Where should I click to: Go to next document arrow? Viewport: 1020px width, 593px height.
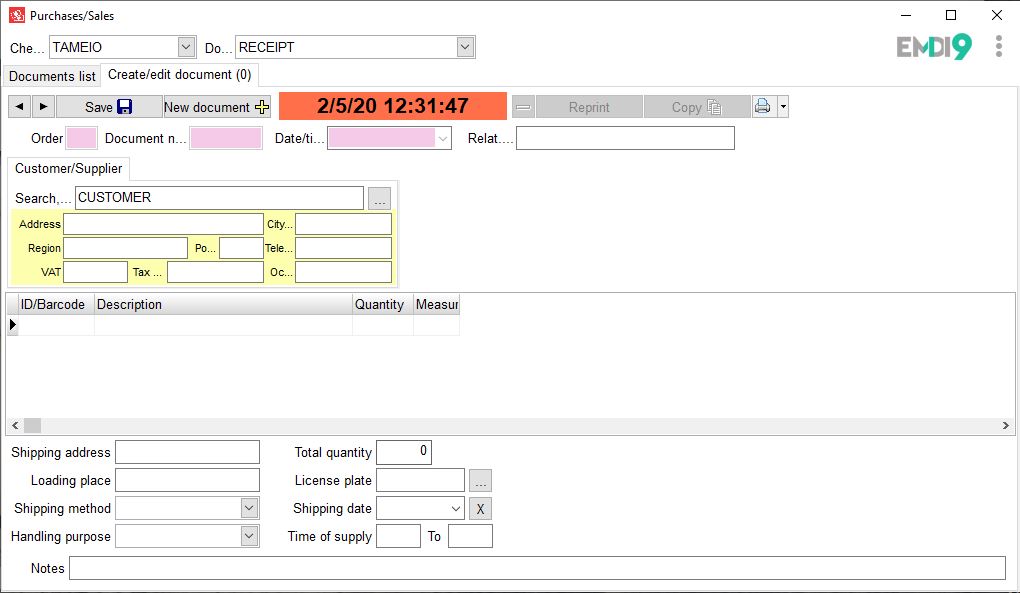pos(43,107)
